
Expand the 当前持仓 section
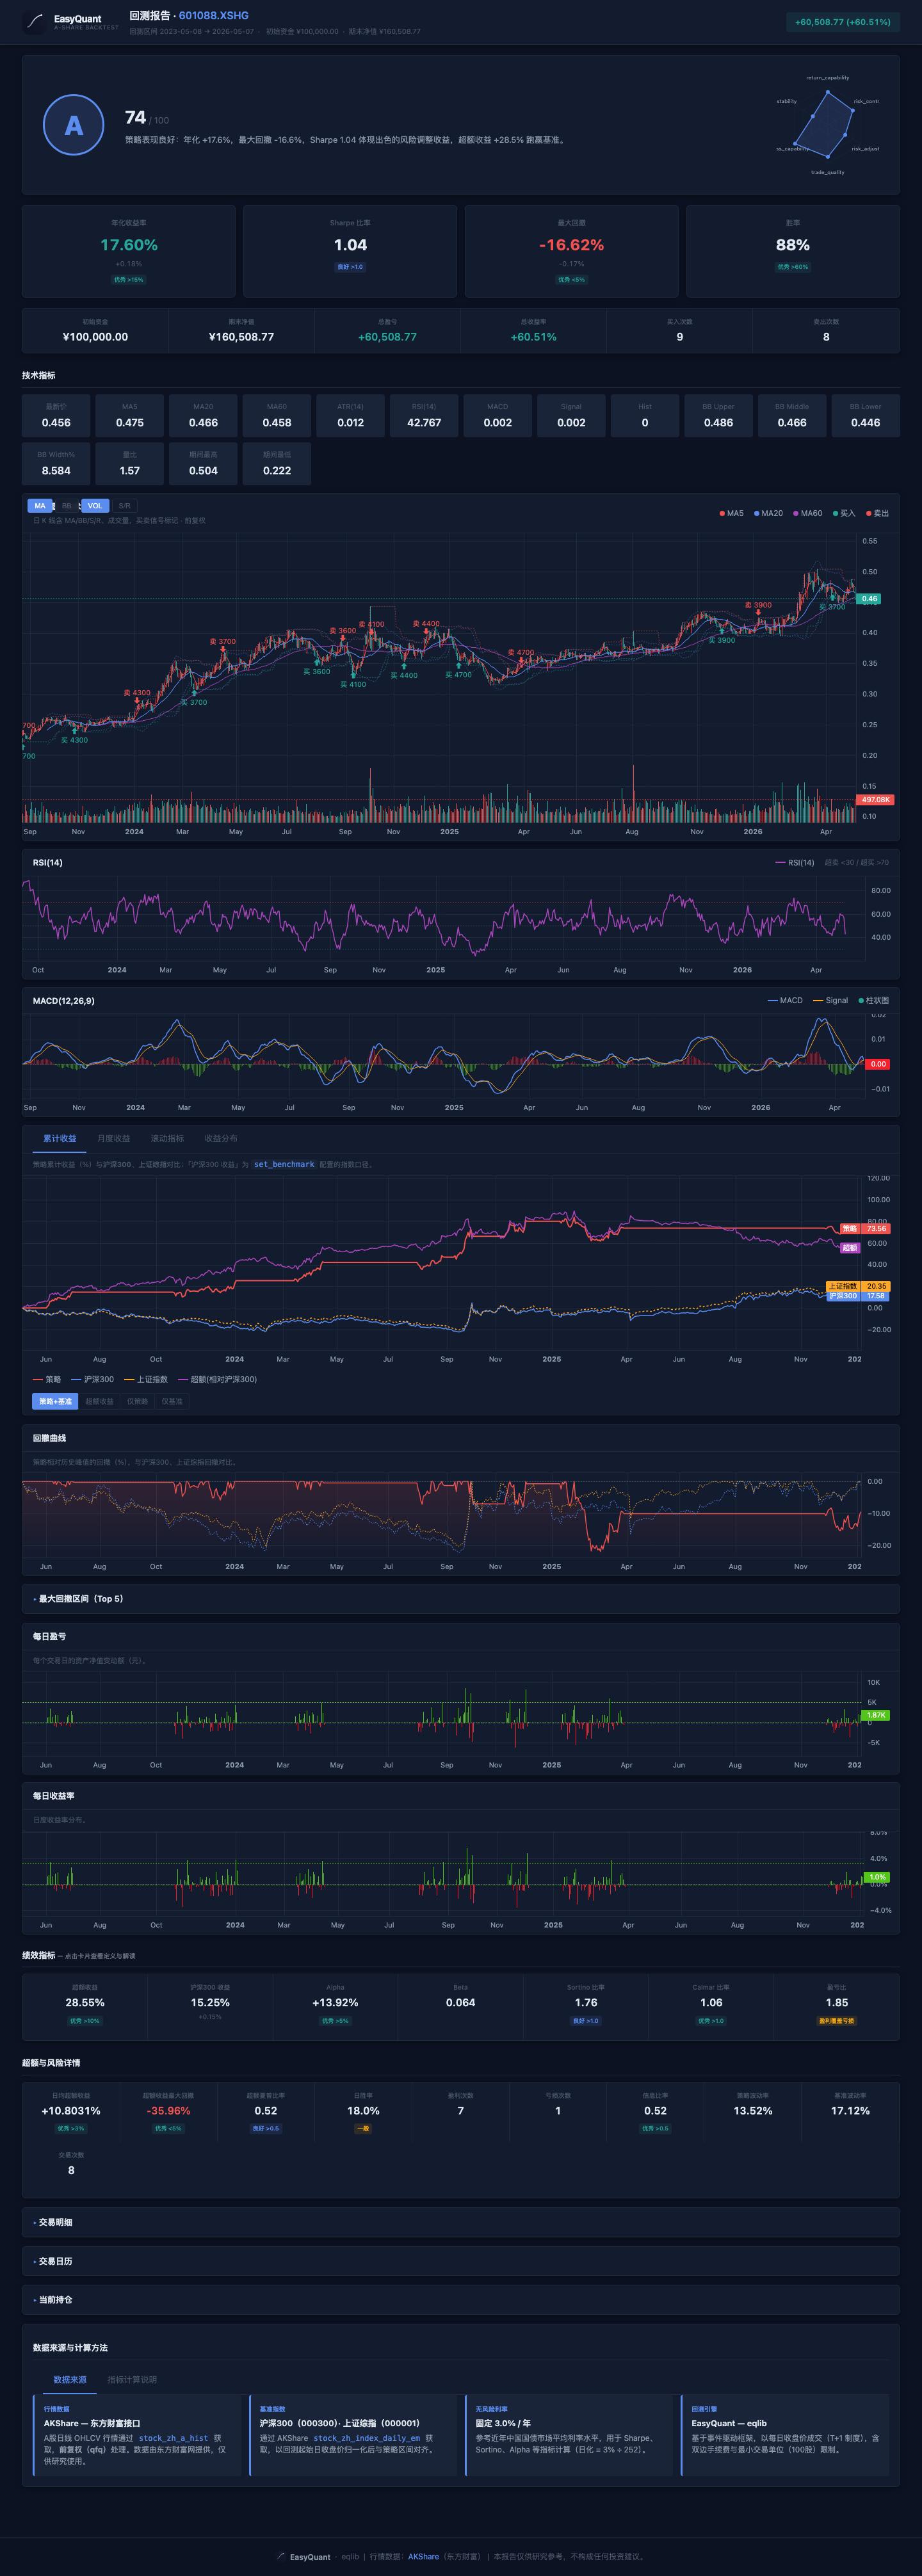[x=461, y=2300]
